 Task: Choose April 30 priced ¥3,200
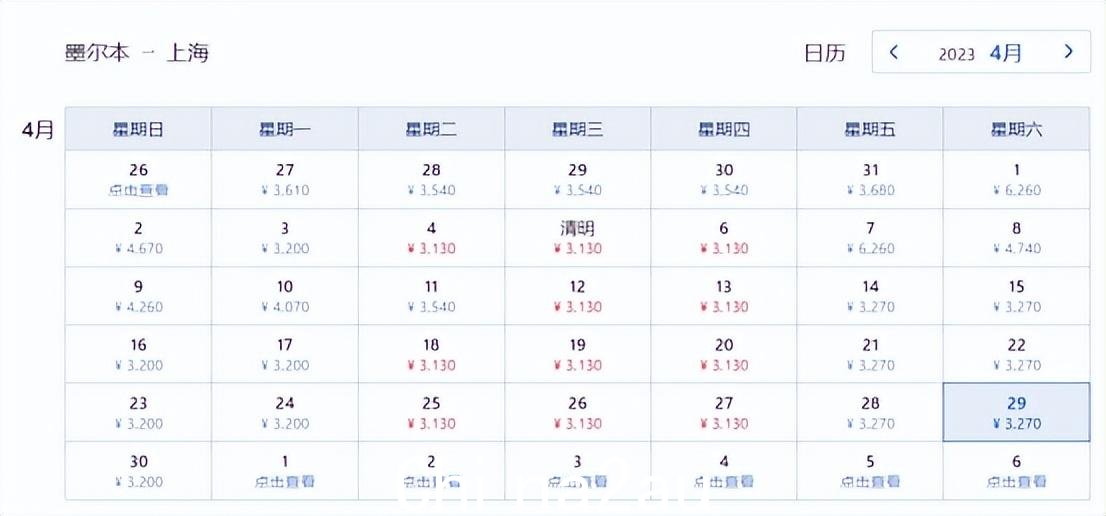coord(138,471)
